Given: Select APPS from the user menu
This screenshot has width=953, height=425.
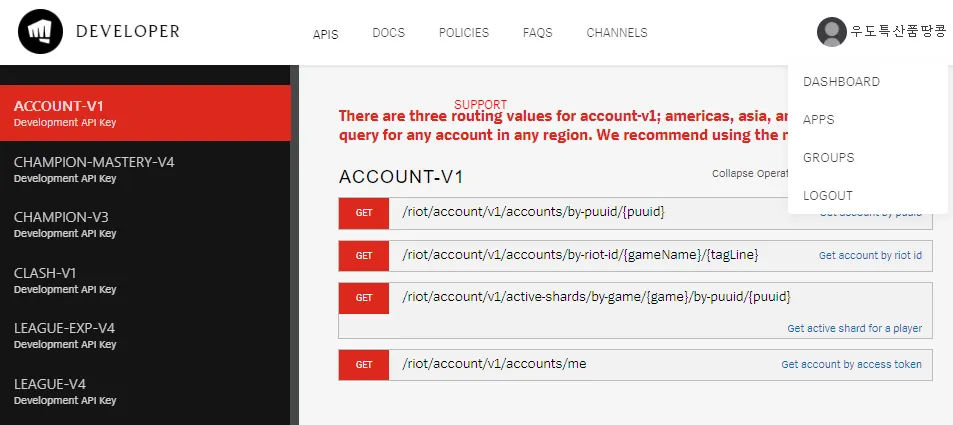Looking at the screenshot, I should point(819,120).
